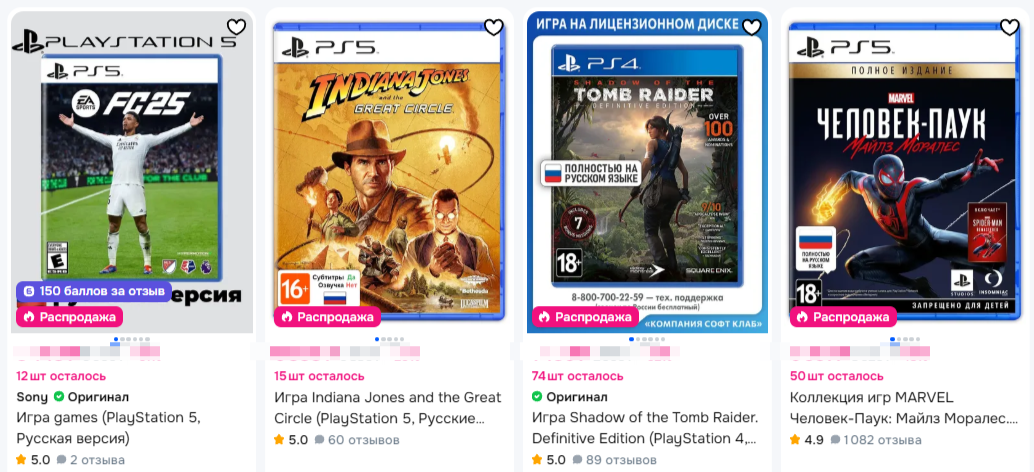The height and width of the screenshot is (472, 1034).
Task: Click Распродажа badge on Indiana Jones card
Action: (x=327, y=317)
